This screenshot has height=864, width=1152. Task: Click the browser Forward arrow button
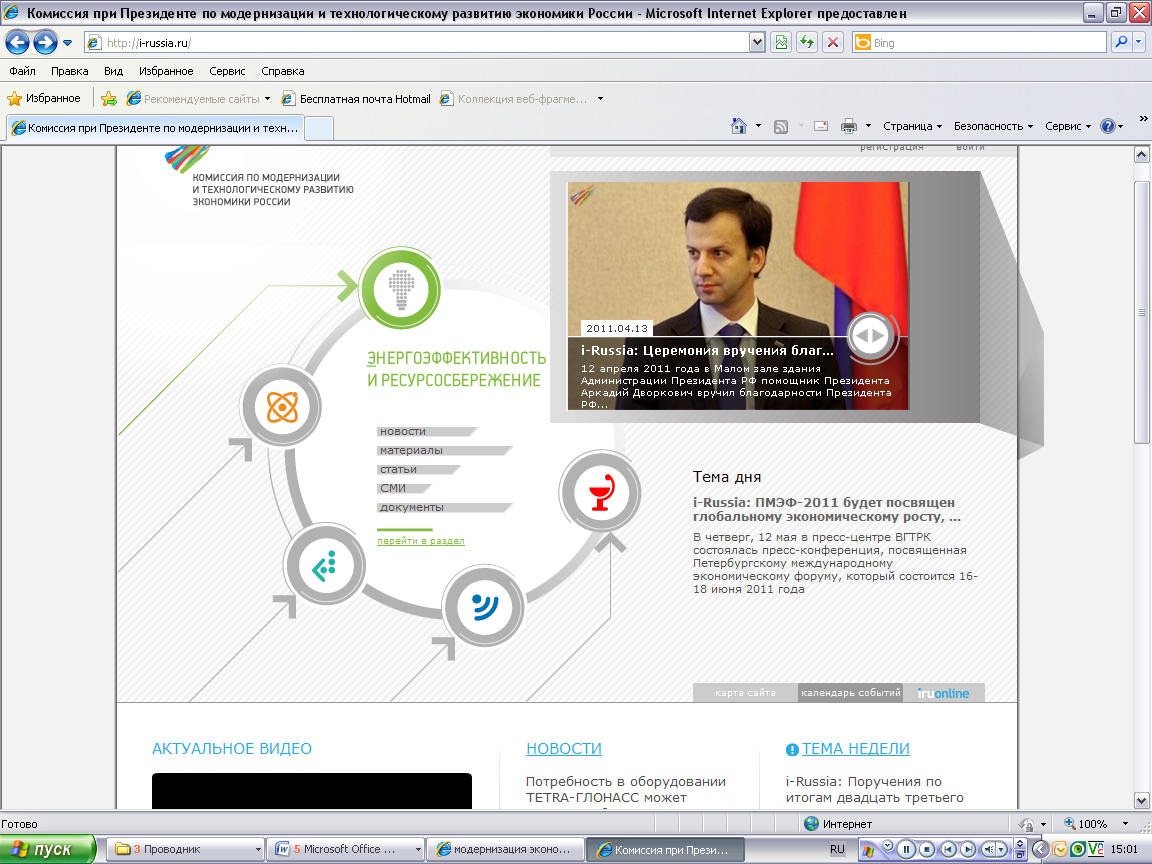[x=46, y=43]
